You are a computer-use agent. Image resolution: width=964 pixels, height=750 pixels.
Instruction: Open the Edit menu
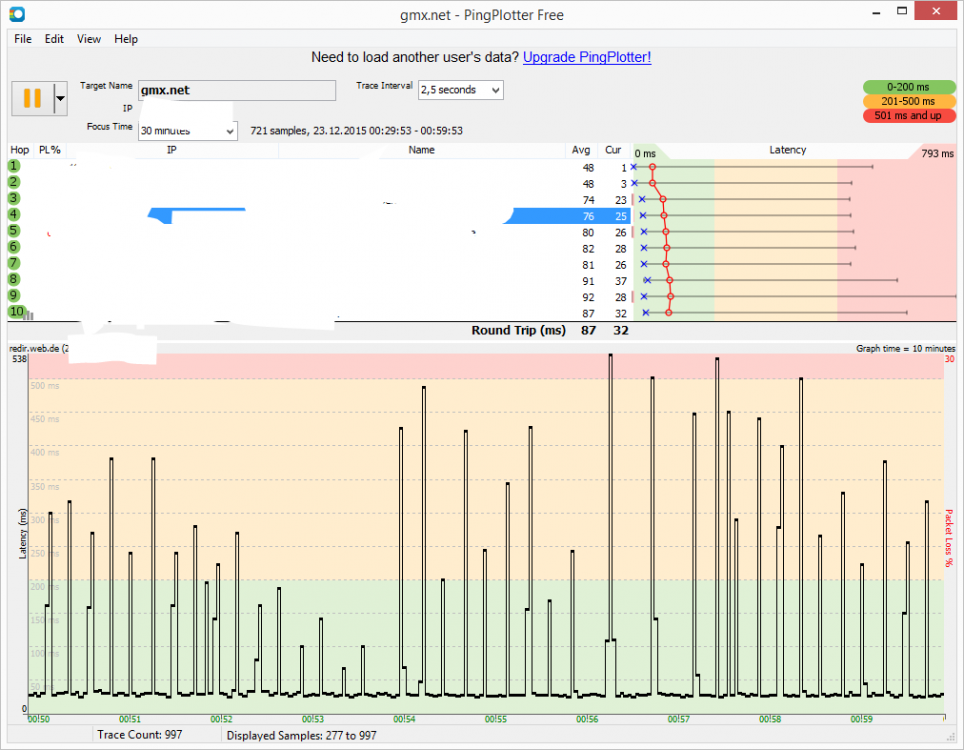[54, 39]
